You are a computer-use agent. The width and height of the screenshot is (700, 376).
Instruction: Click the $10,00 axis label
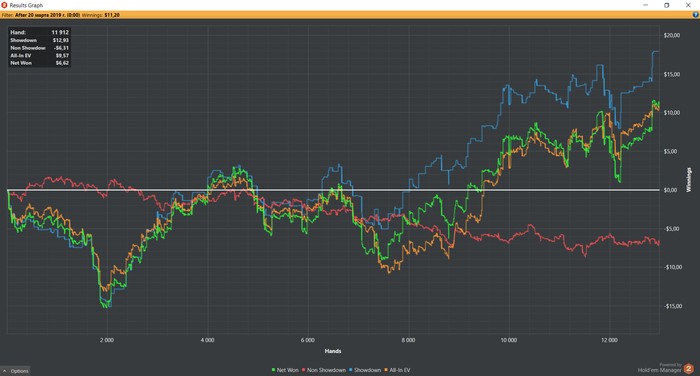click(672, 113)
